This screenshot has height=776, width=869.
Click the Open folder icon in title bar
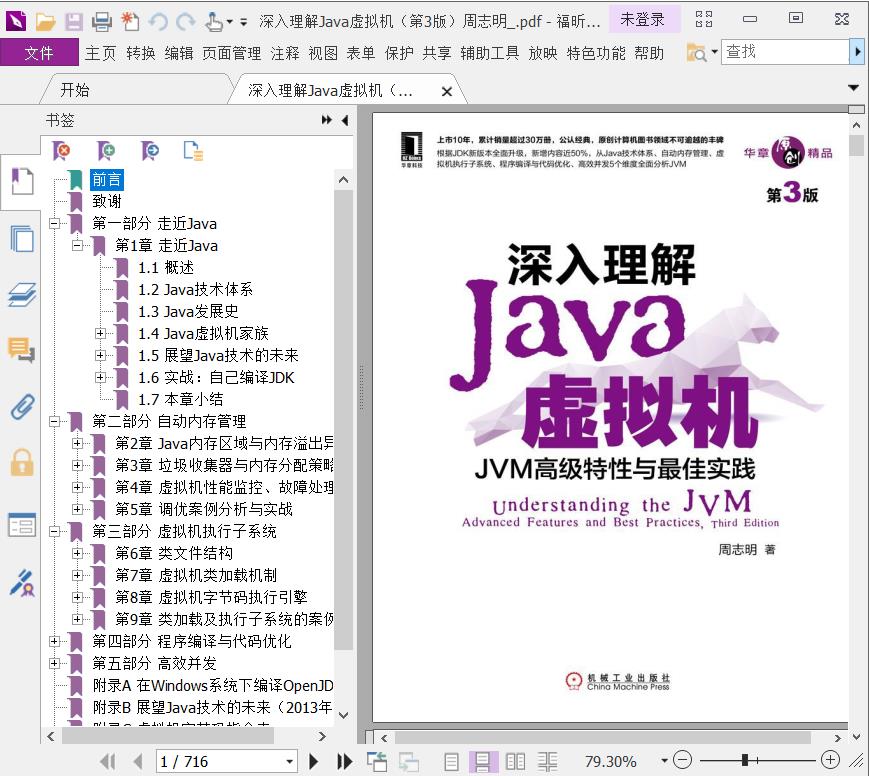tap(45, 22)
